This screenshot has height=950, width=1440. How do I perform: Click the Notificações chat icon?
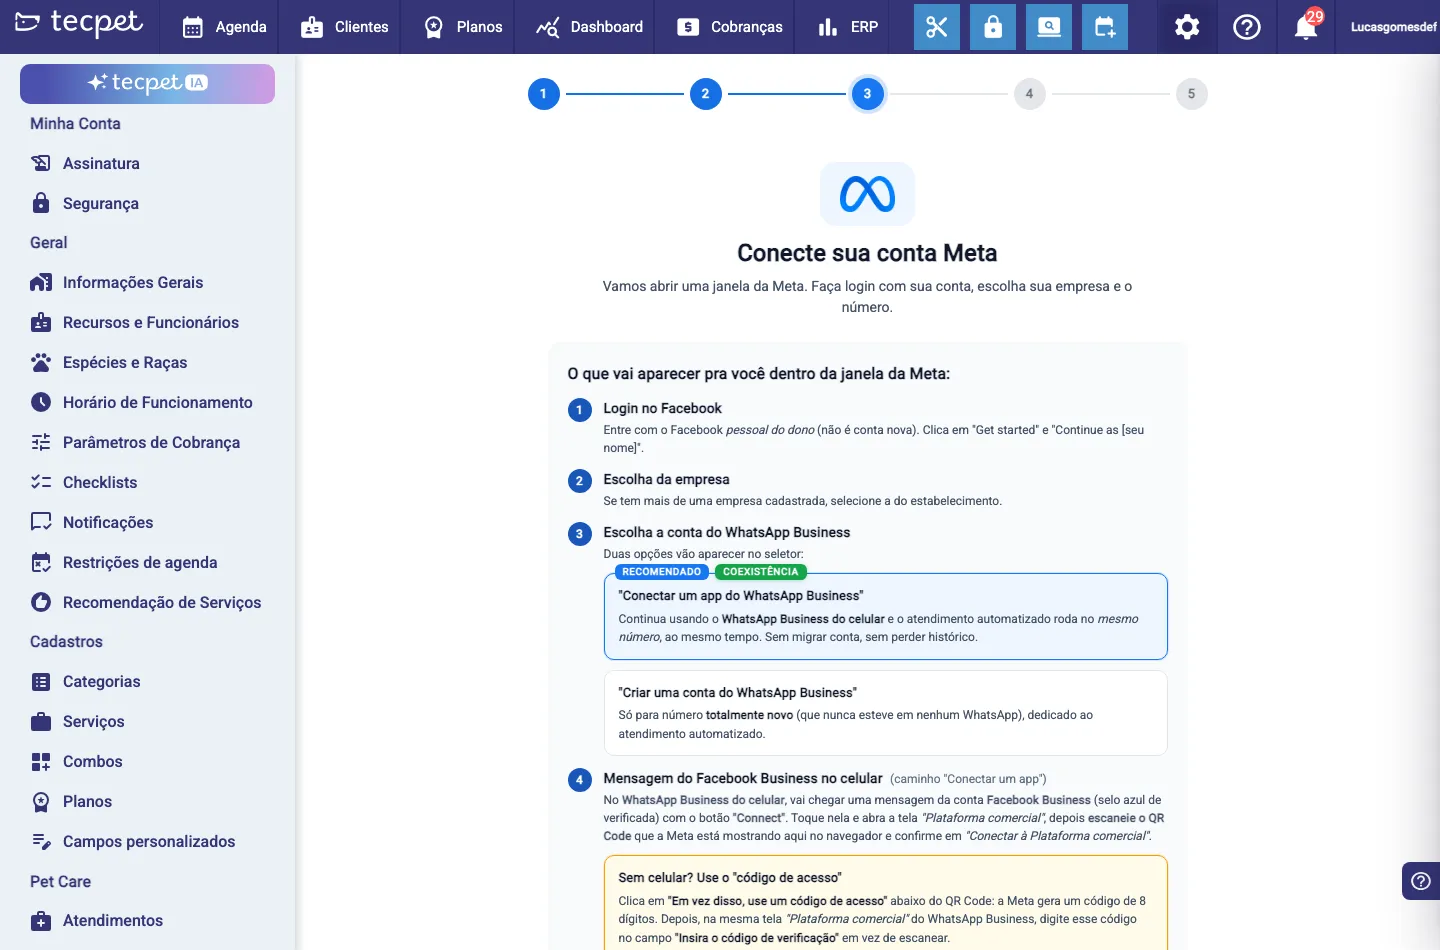(x=41, y=522)
